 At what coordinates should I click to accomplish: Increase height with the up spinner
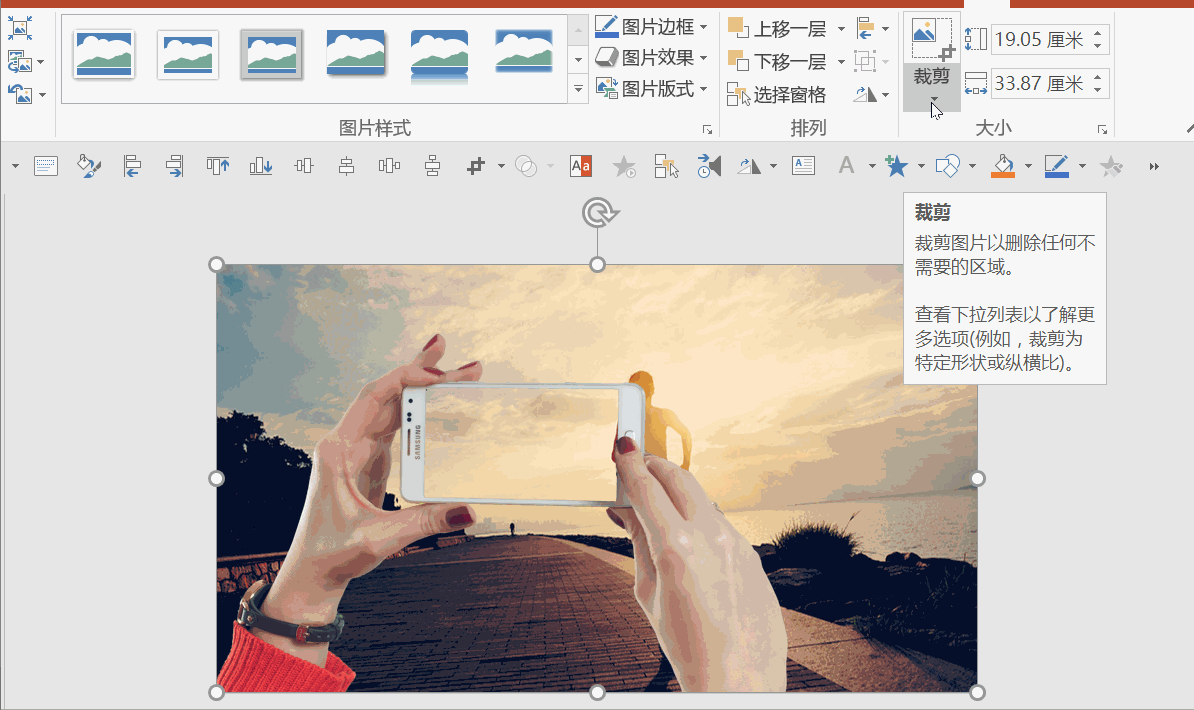(x=1097, y=33)
